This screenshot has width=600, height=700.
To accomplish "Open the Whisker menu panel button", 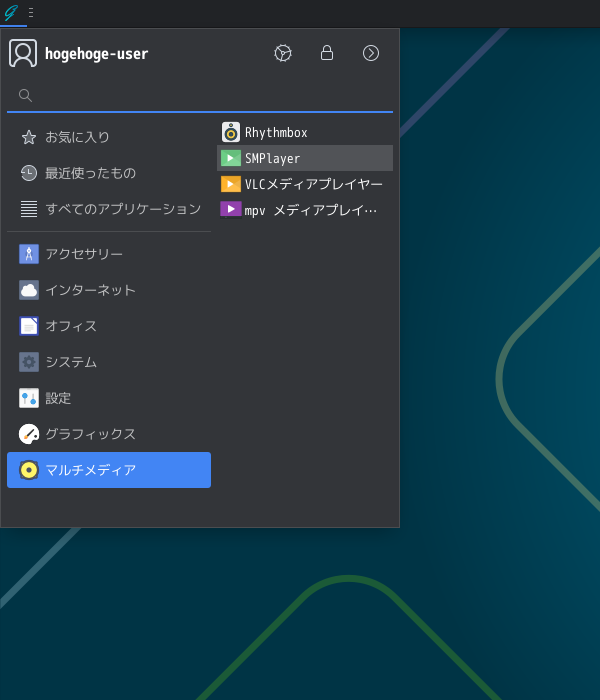I will (12, 12).
